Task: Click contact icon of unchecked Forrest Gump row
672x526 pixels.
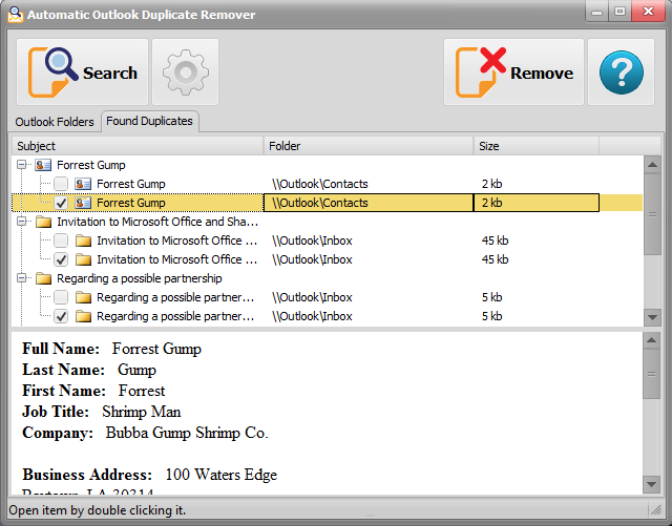Action: coord(83,184)
